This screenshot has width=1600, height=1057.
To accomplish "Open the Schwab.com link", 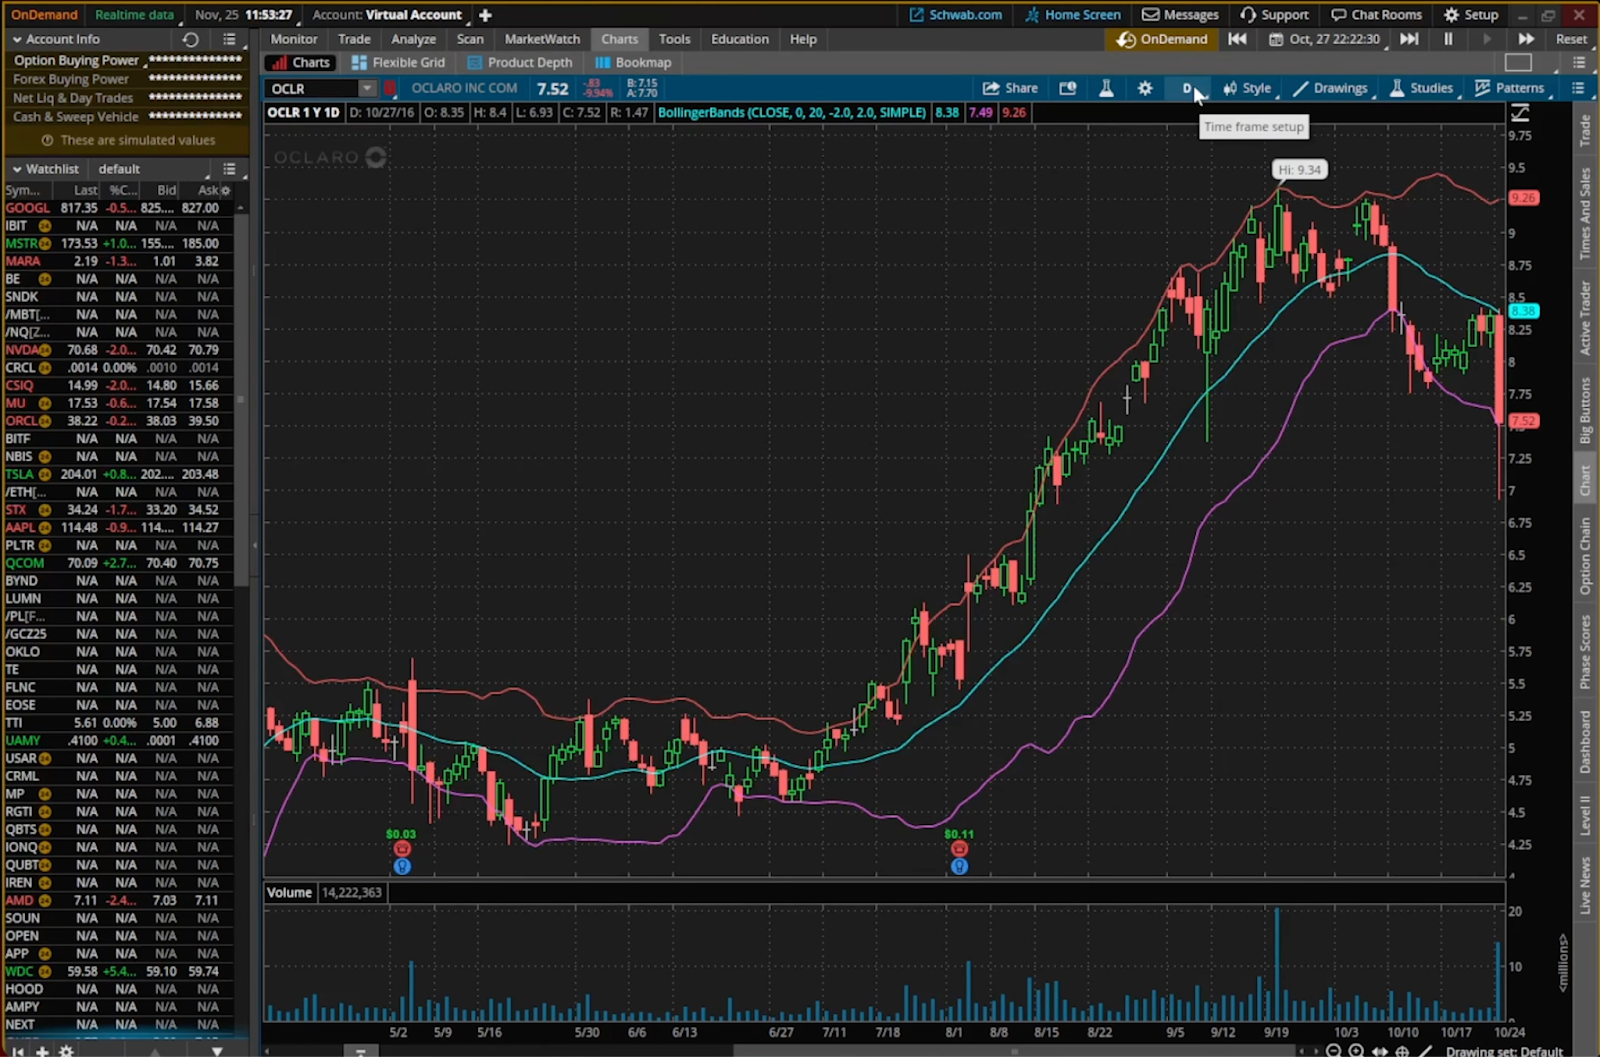I will click(955, 15).
